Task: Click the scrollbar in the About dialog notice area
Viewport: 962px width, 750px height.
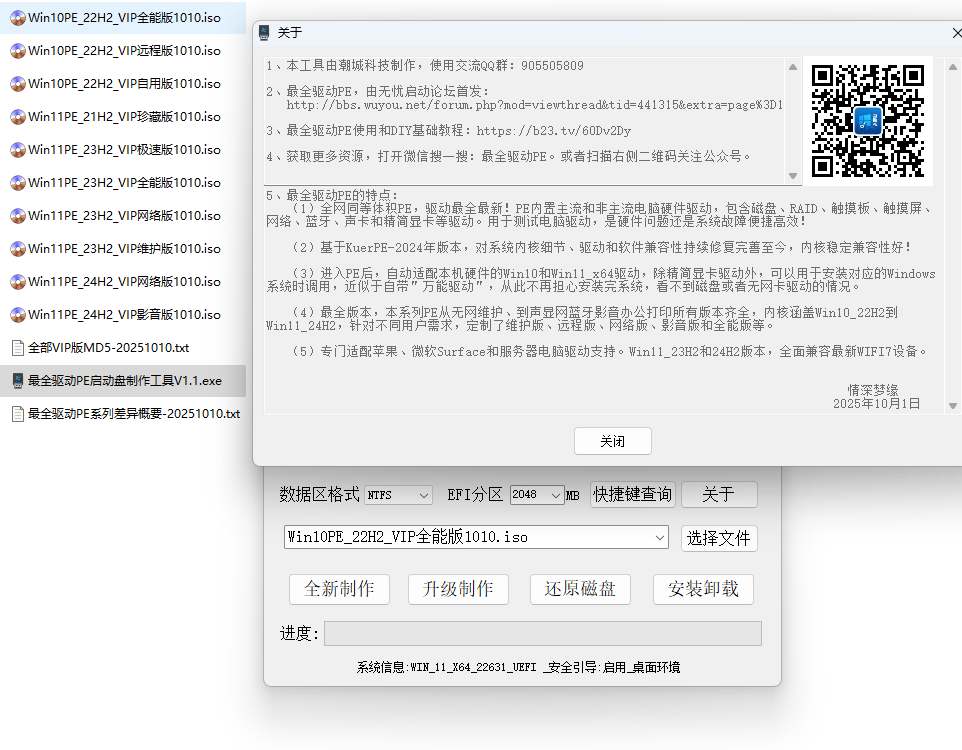Action: point(791,120)
